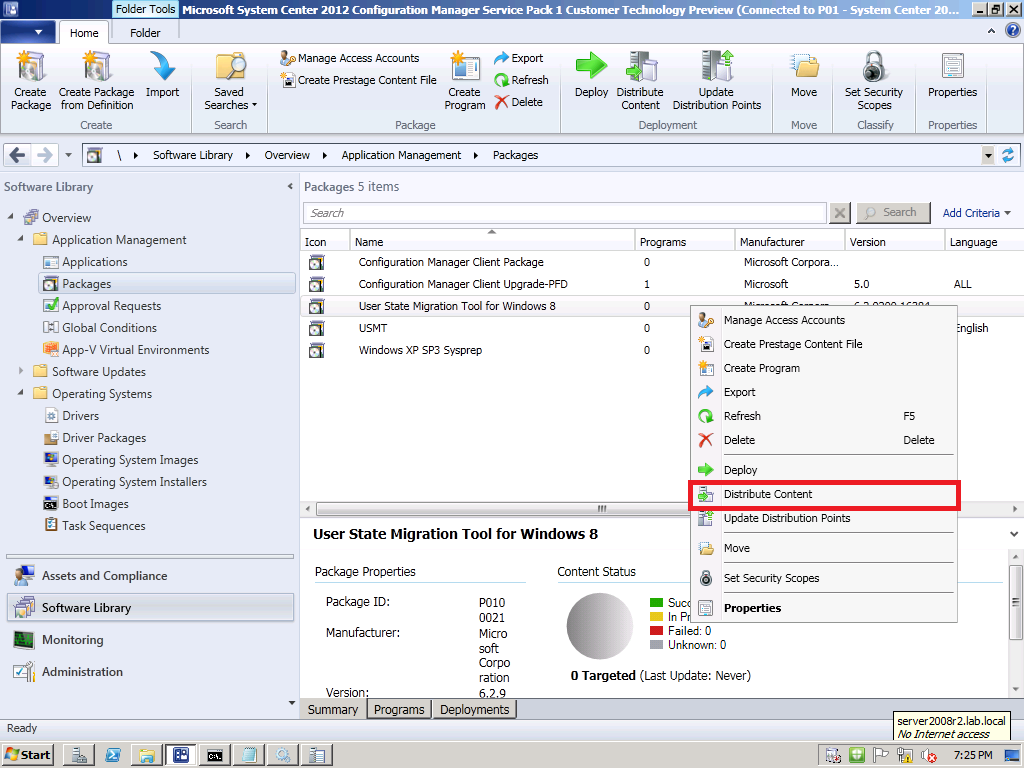Choose Distribute Content from context menu

pos(824,494)
